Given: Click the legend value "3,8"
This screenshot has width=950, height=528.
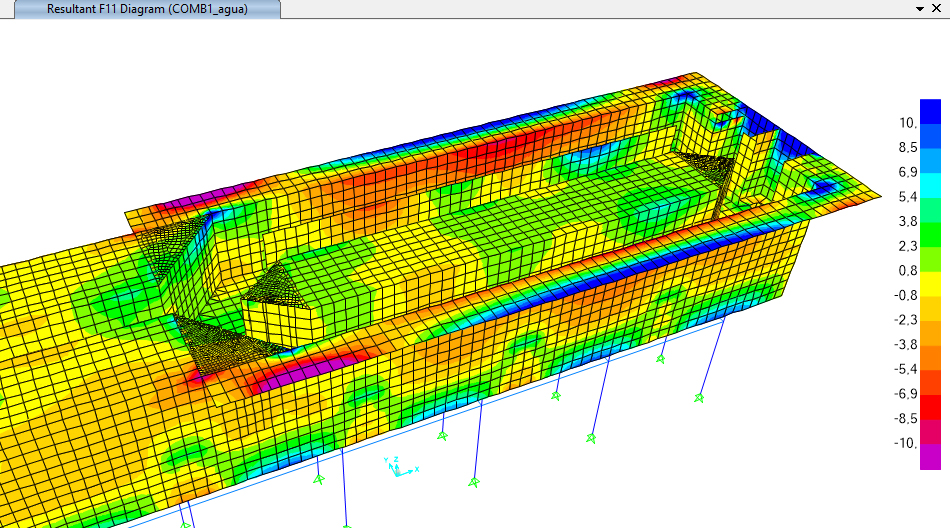Looking at the screenshot, I should tap(908, 221).
